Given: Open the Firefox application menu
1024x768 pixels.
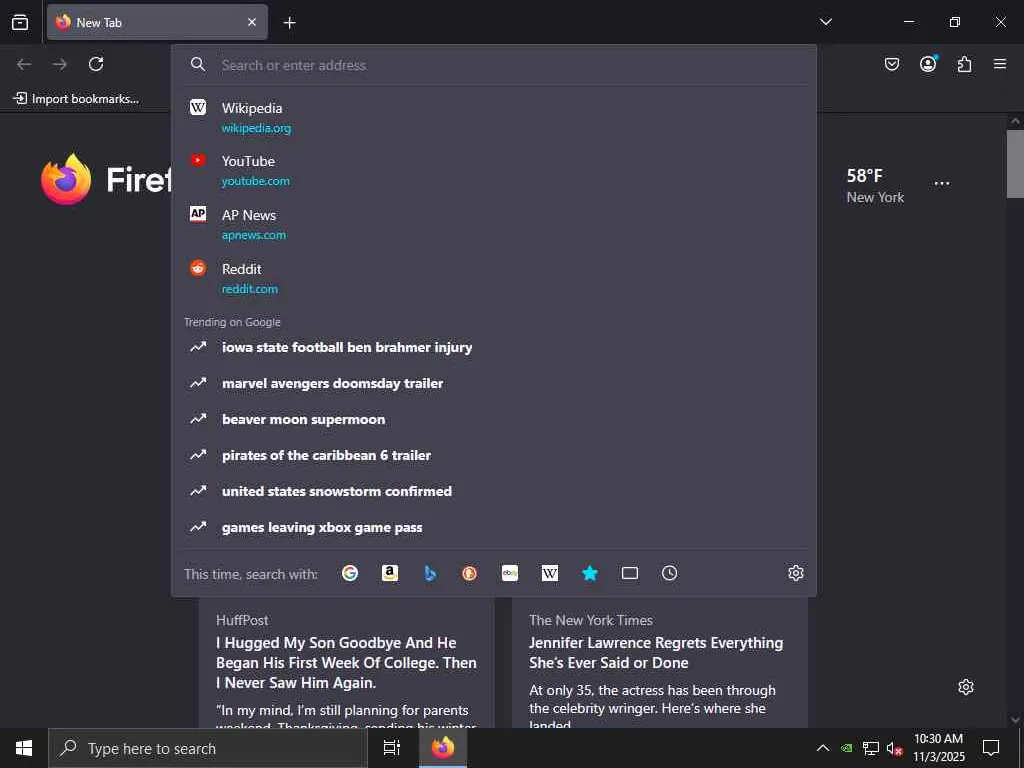Looking at the screenshot, I should 1000,64.
